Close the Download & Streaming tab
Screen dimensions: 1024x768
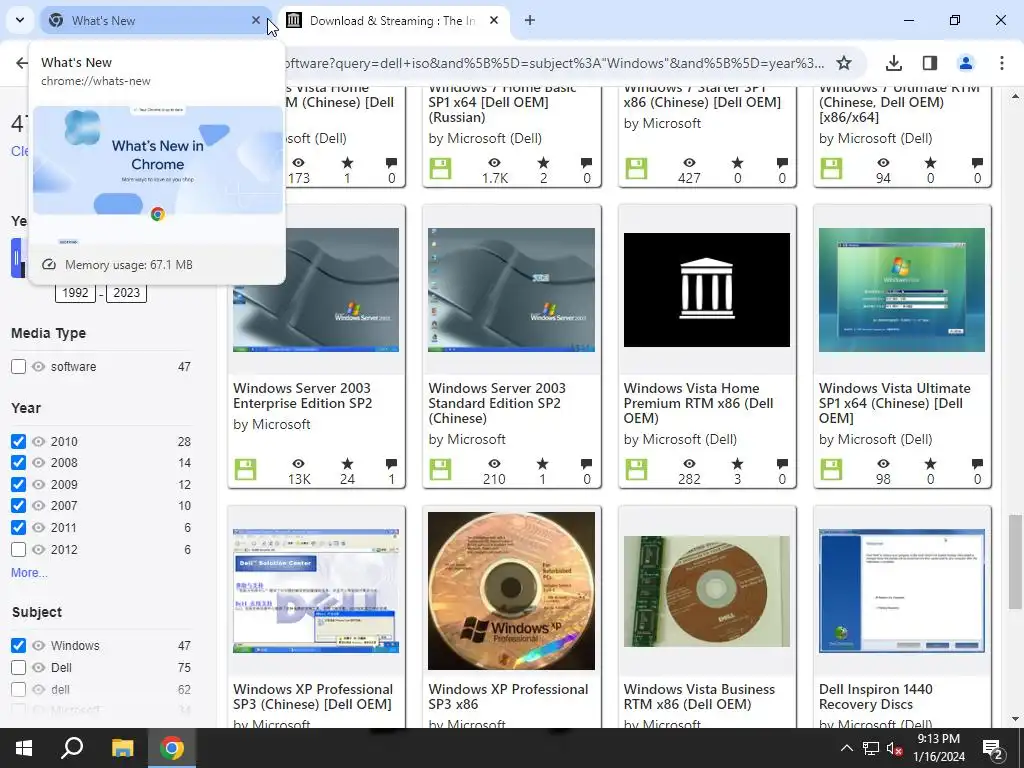(x=494, y=20)
